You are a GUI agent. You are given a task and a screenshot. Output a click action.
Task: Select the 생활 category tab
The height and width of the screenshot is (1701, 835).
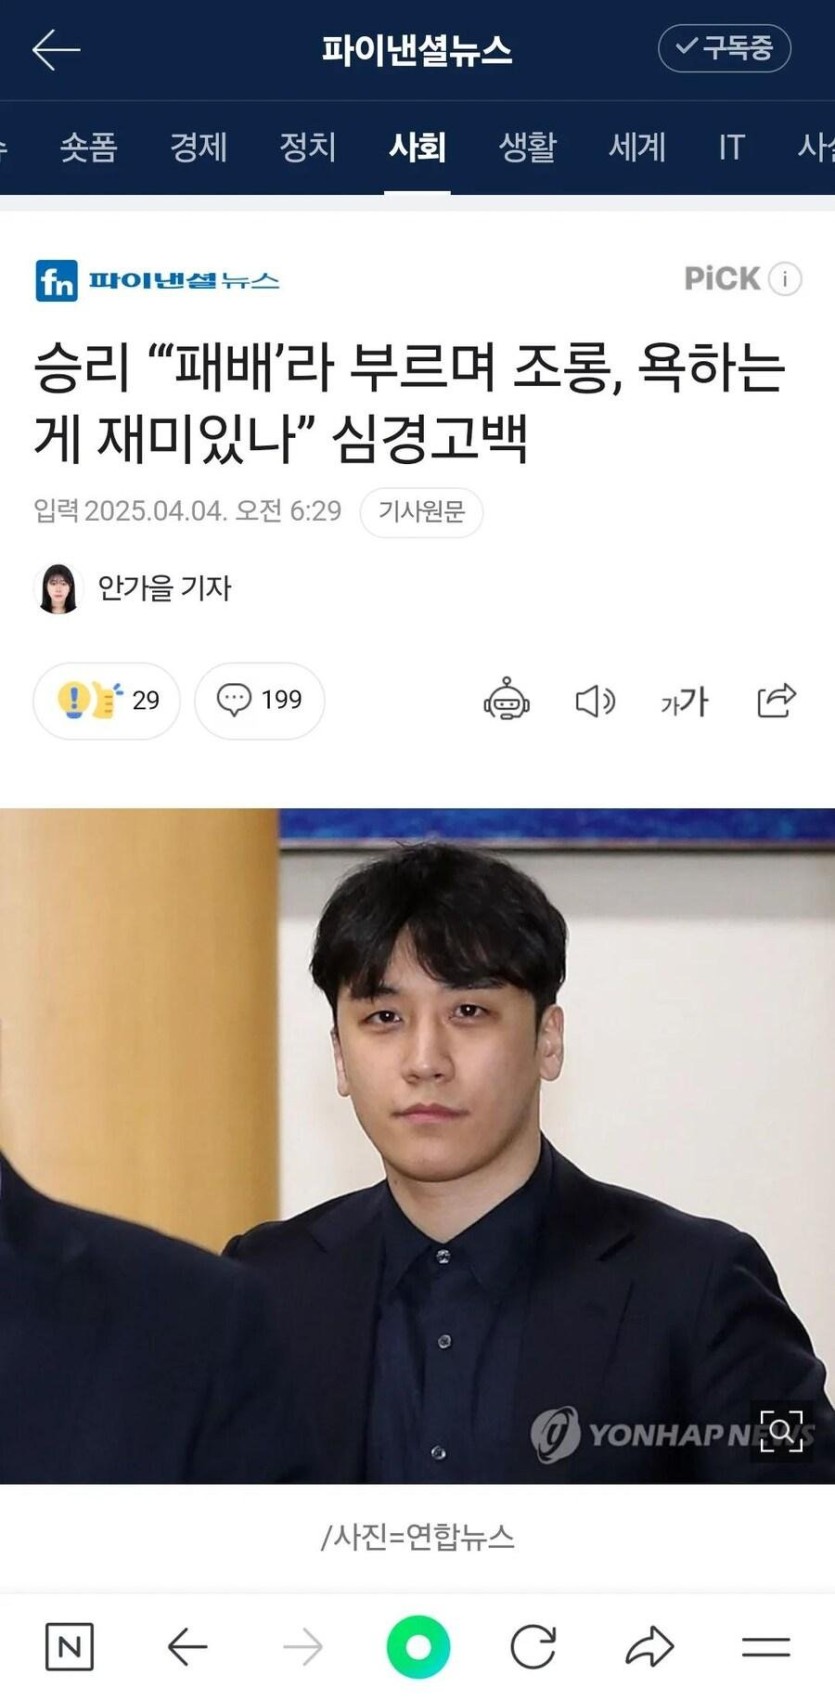(527, 148)
